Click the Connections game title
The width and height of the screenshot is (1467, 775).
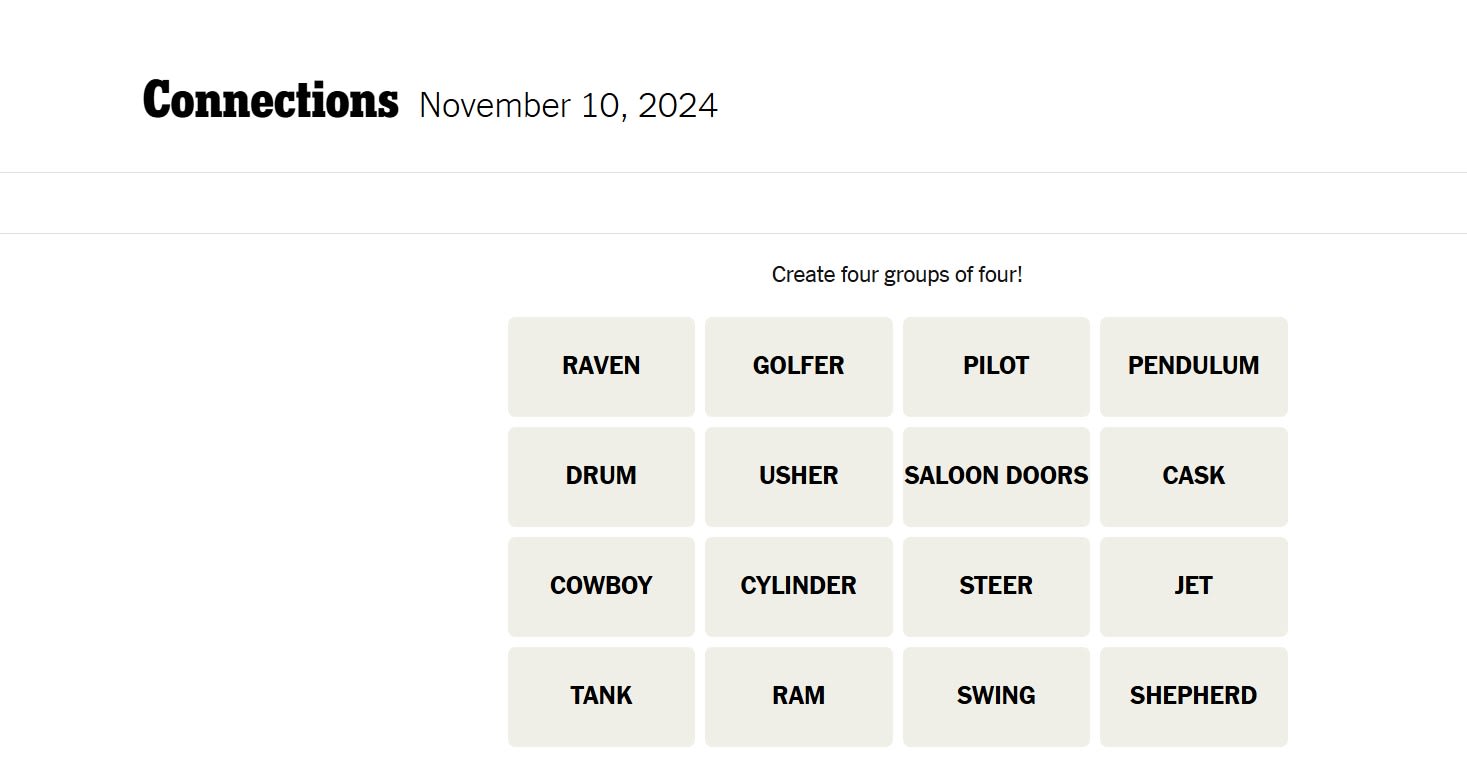pos(270,101)
